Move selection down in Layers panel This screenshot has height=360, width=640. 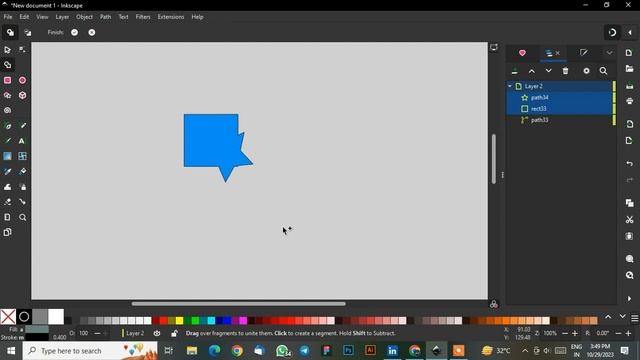click(x=548, y=71)
